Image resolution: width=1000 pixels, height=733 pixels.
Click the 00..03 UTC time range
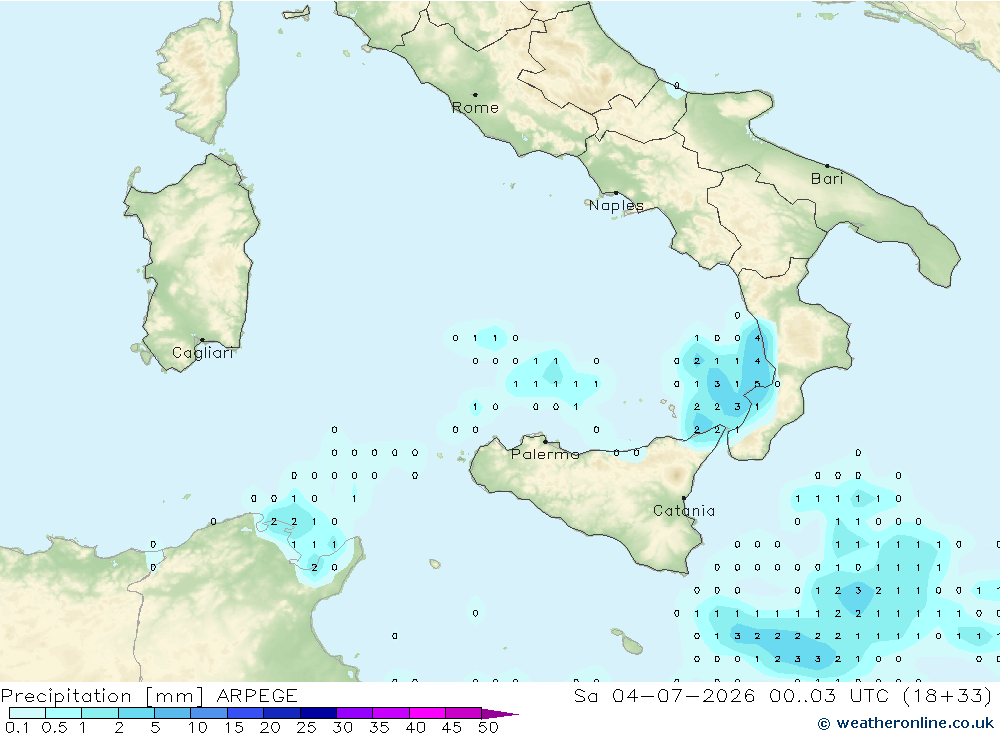828,695
